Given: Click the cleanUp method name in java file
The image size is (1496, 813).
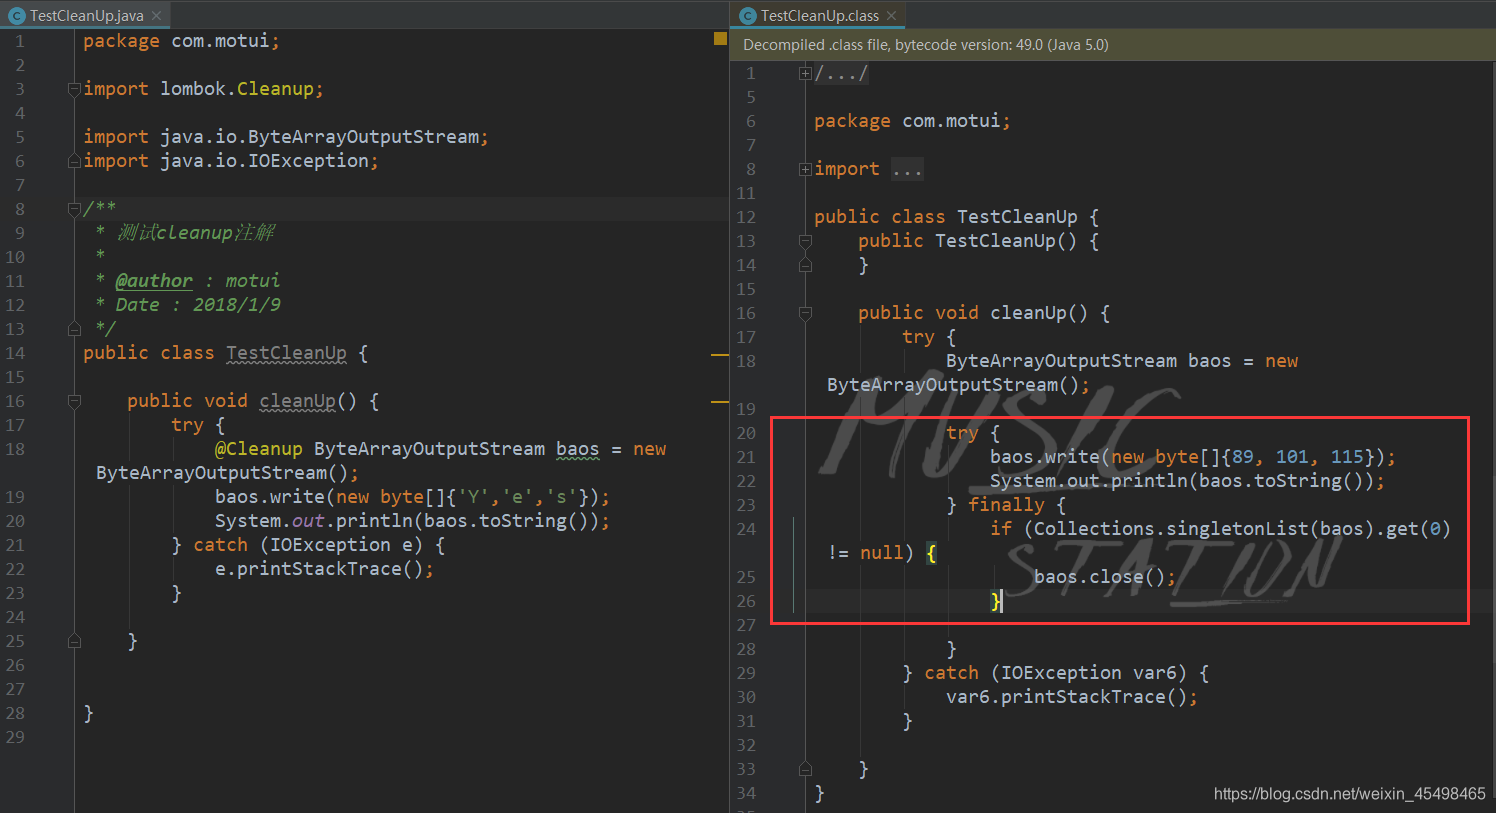Looking at the screenshot, I should (x=297, y=401).
